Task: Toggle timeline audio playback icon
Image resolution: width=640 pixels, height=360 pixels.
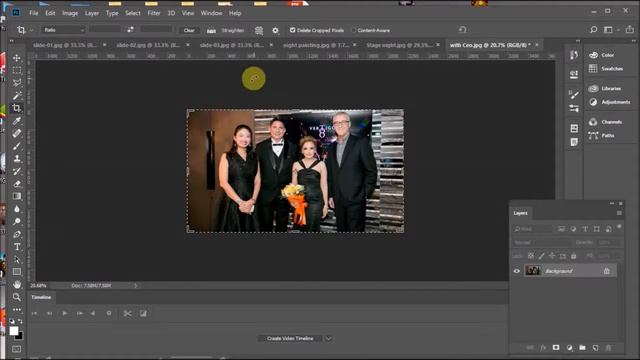Action: (x=93, y=313)
